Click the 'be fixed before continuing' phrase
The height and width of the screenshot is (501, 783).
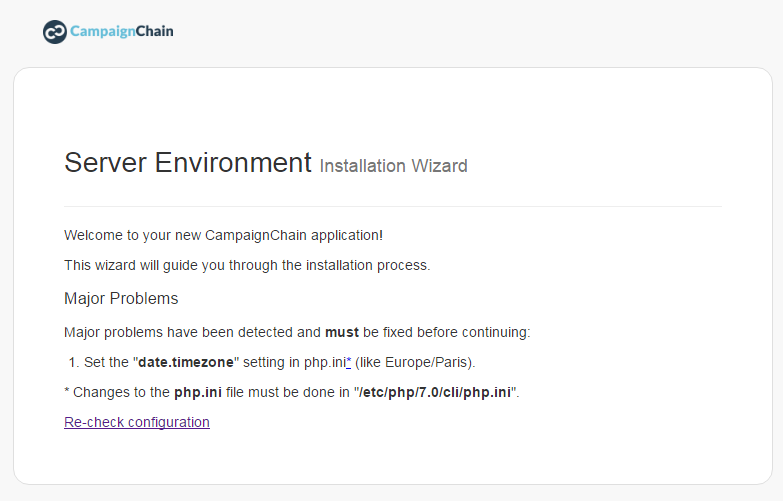tap(444, 332)
